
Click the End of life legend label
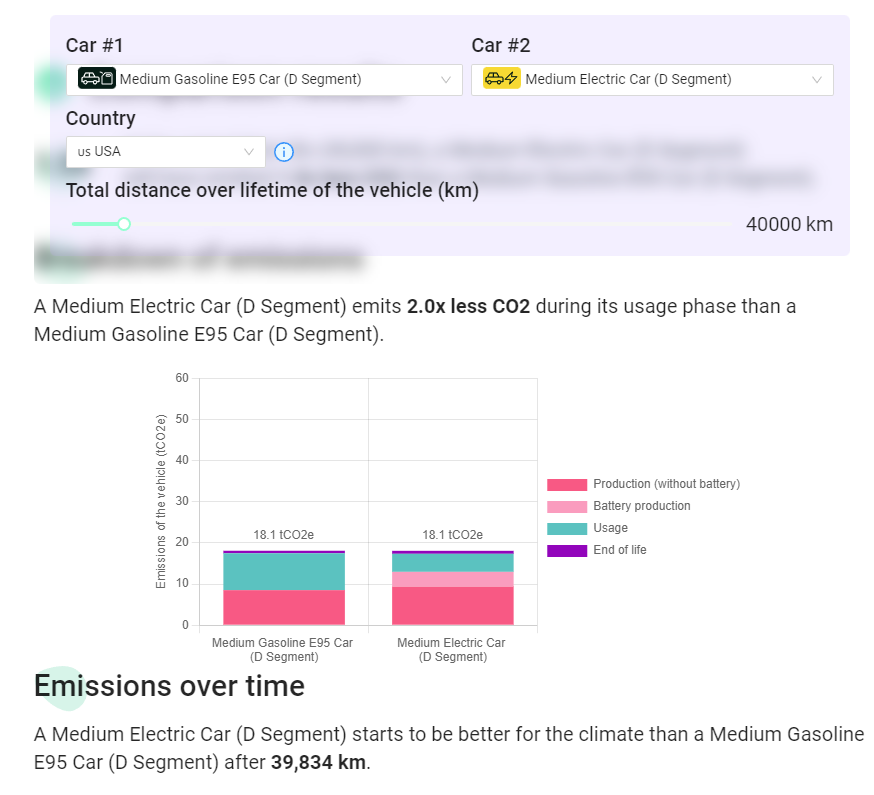tap(620, 550)
